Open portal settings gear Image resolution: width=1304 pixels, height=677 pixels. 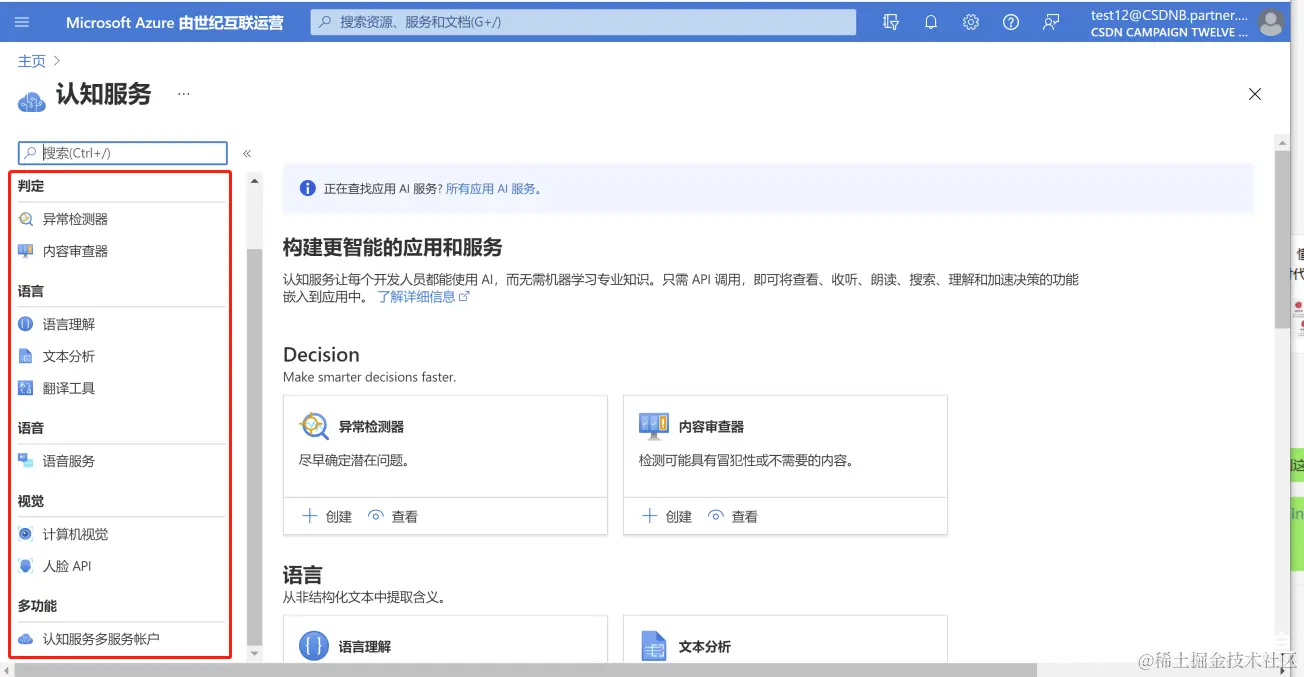tap(971, 22)
